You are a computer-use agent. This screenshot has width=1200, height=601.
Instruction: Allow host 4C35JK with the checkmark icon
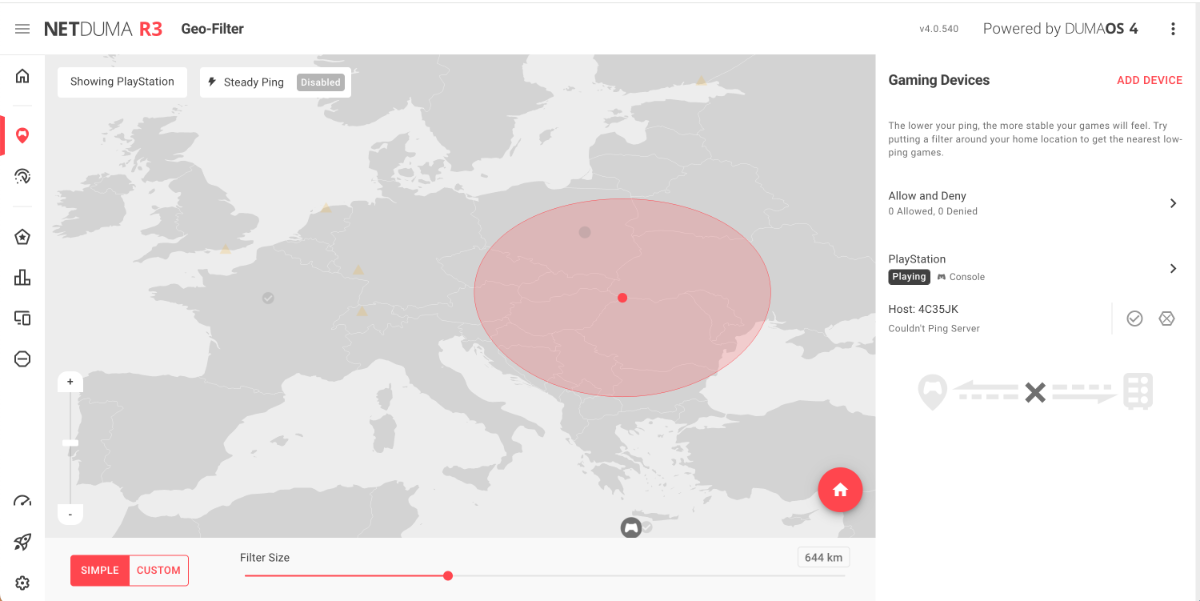point(1134,318)
